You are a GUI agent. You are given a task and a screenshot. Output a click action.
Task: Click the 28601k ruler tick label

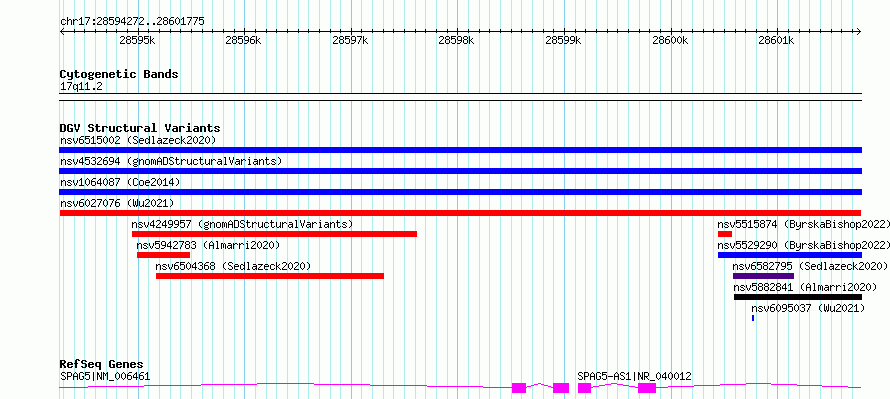click(x=776, y=40)
